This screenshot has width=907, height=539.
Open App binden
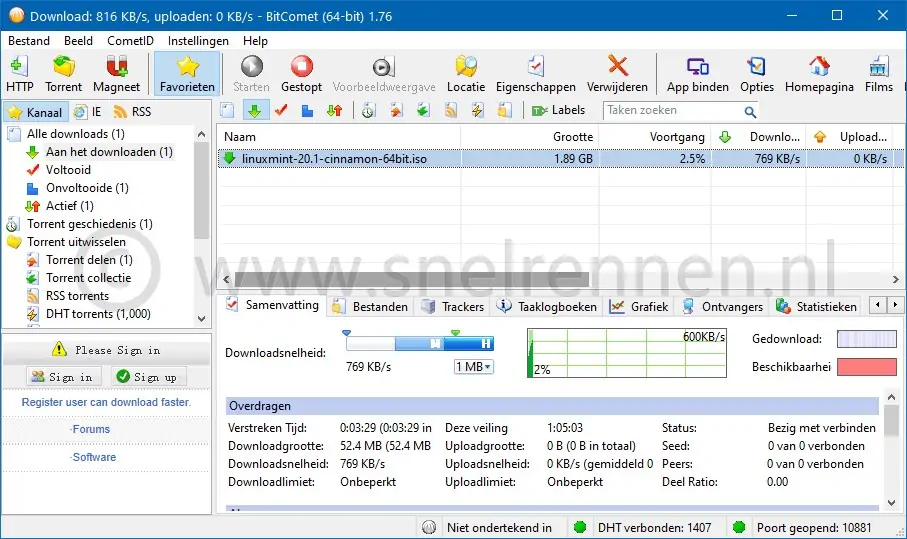[x=698, y=73]
